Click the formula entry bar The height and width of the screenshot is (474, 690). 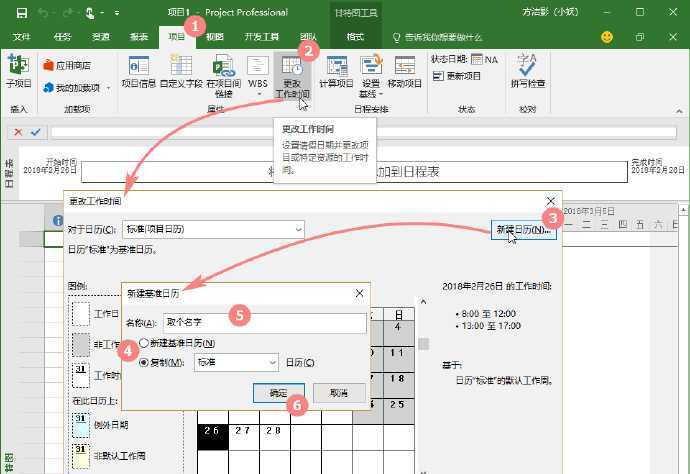coord(363,132)
